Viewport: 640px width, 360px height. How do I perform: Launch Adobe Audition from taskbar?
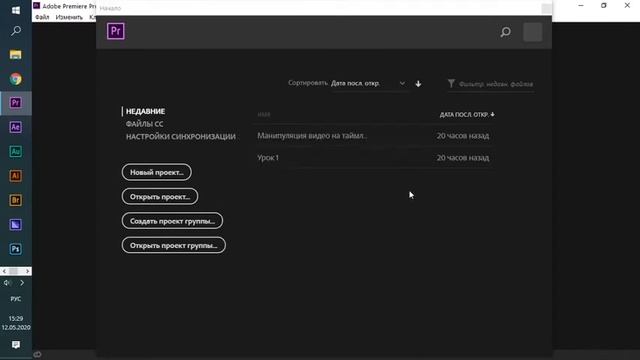click(x=16, y=151)
